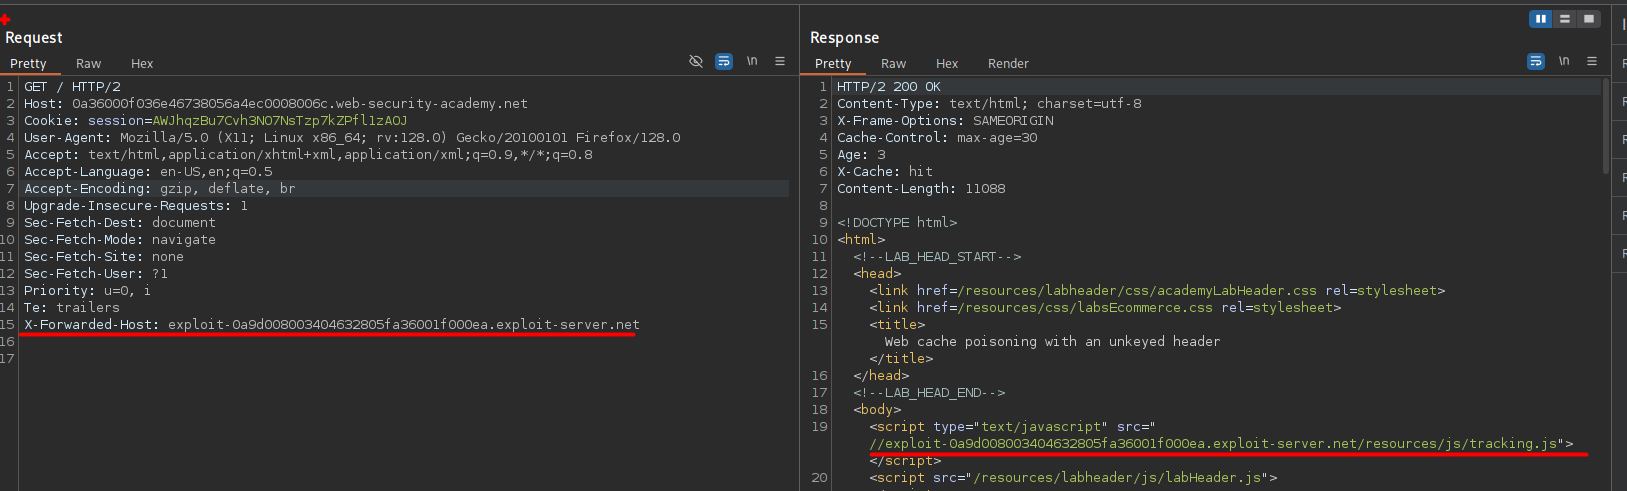Click the HTTP/2 200 OK status line
Image resolution: width=1627 pixels, height=491 pixels.
(889, 87)
